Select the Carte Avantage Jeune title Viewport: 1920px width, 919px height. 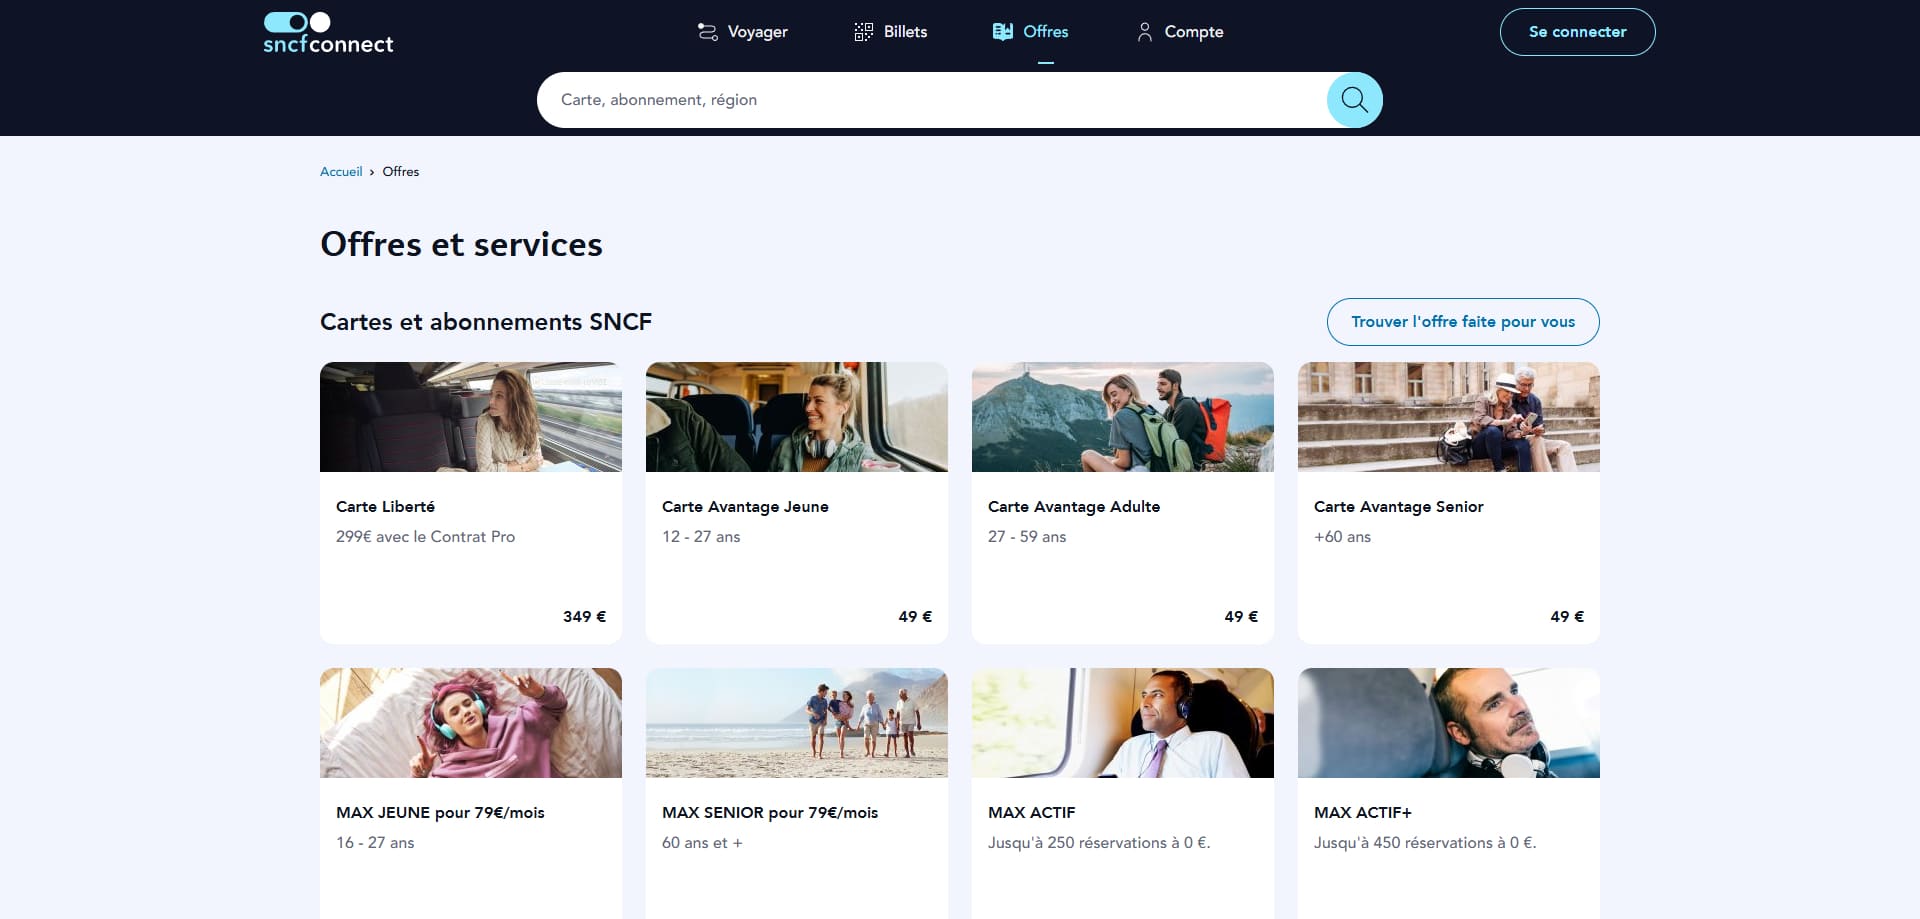tap(745, 507)
